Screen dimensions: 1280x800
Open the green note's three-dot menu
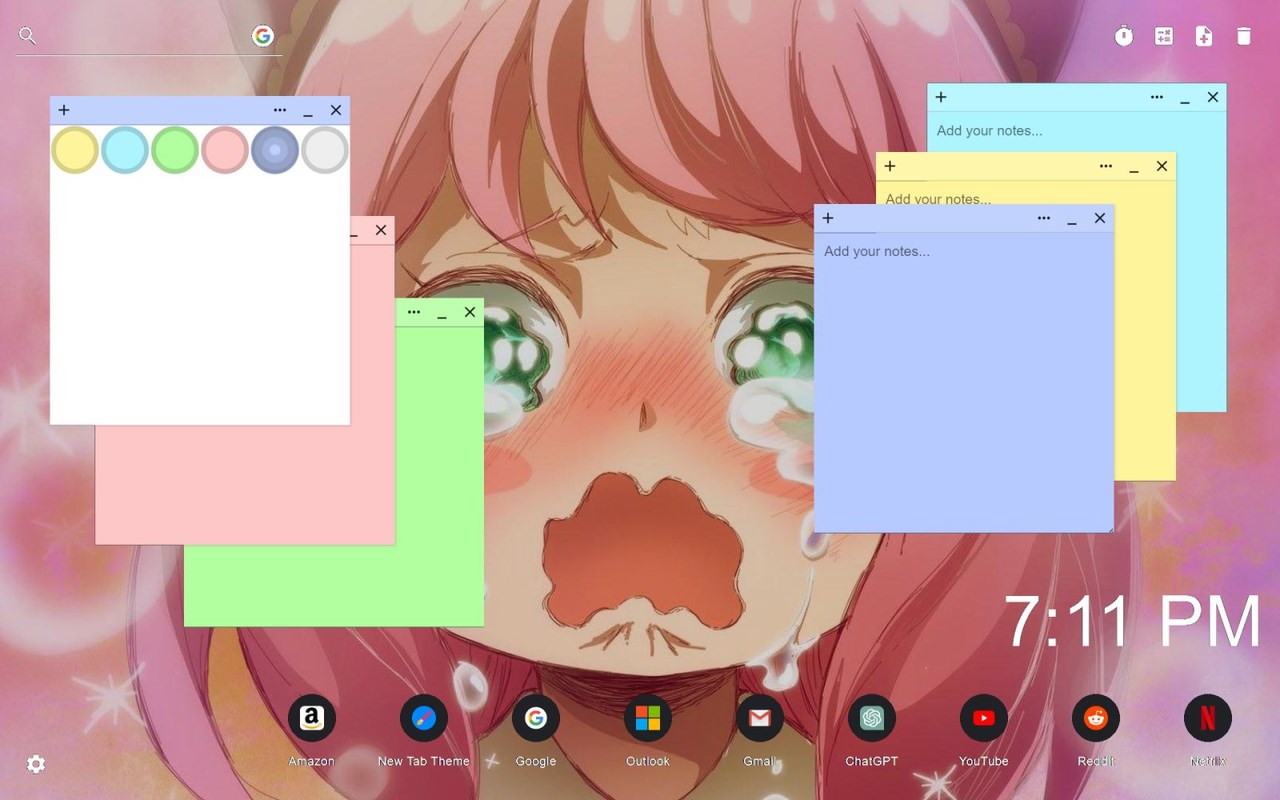[414, 312]
